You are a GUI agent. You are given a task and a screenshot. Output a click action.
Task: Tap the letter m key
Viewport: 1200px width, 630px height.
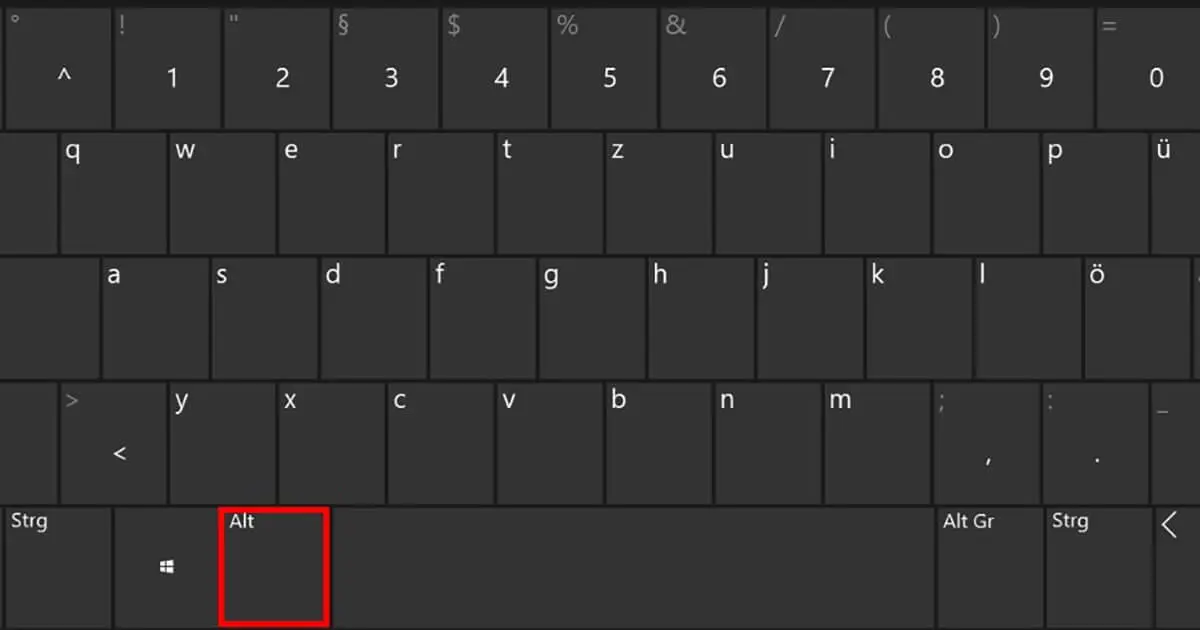pos(876,443)
